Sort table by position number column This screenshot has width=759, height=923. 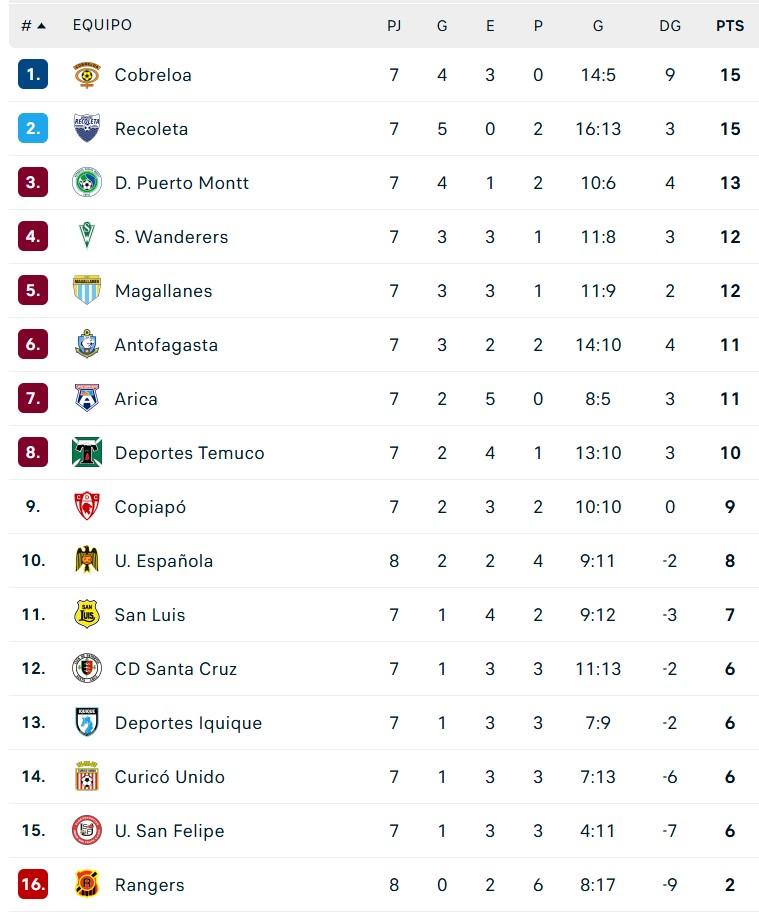33,26
